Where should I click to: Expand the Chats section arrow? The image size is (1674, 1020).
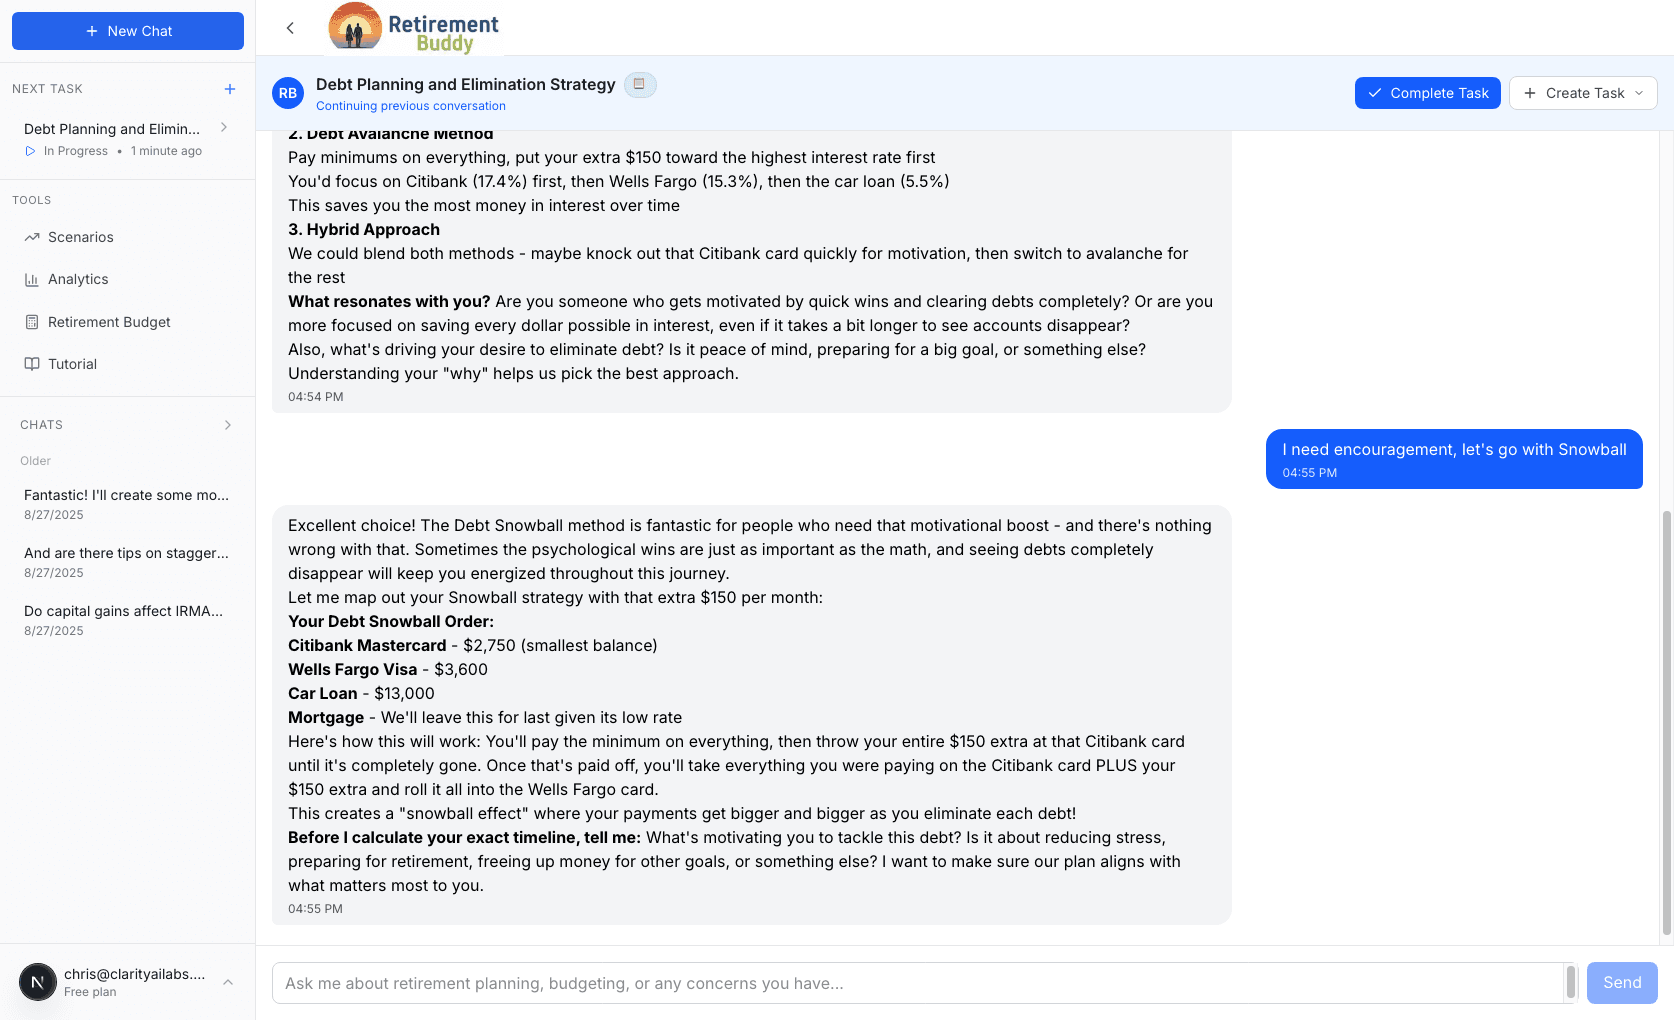[x=228, y=425]
